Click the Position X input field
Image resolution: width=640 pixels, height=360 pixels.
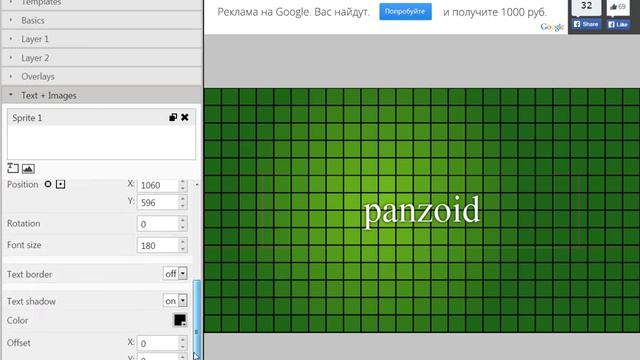click(158, 185)
